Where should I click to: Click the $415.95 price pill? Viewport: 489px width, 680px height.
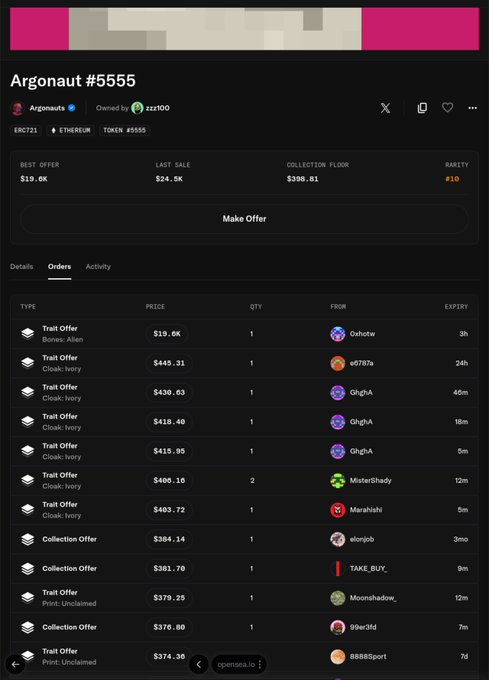[x=169, y=451]
